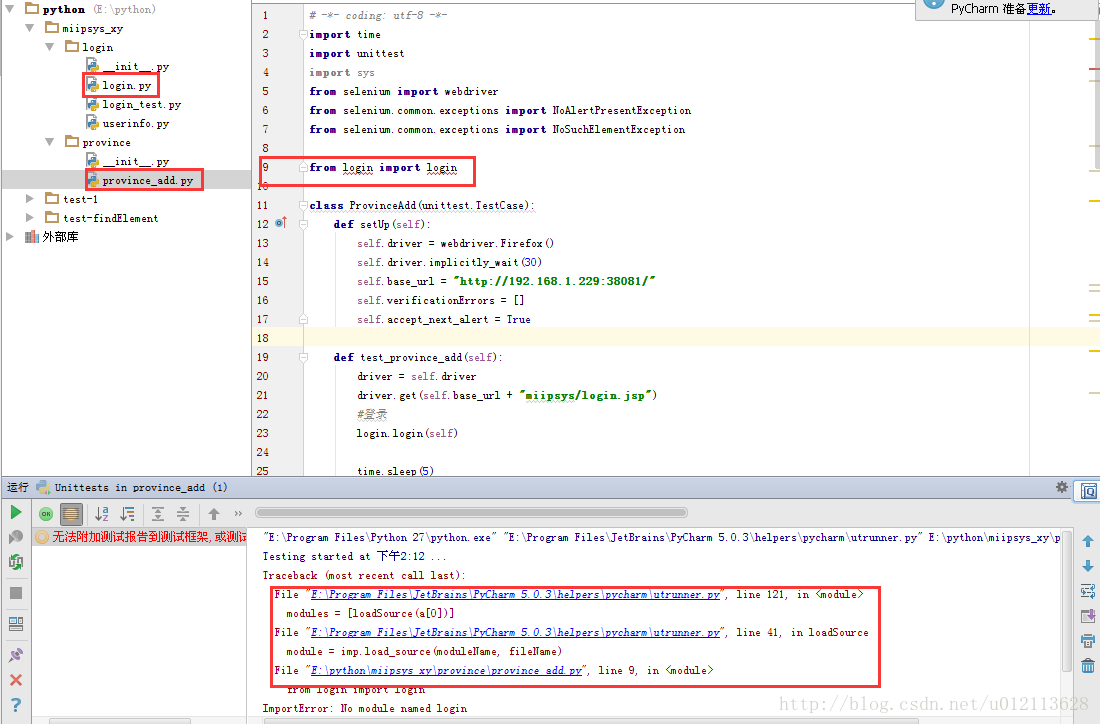The width and height of the screenshot is (1100, 724).
Task: Click the Python icon on Unittests run tab
Action: click(x=43, y=487)
